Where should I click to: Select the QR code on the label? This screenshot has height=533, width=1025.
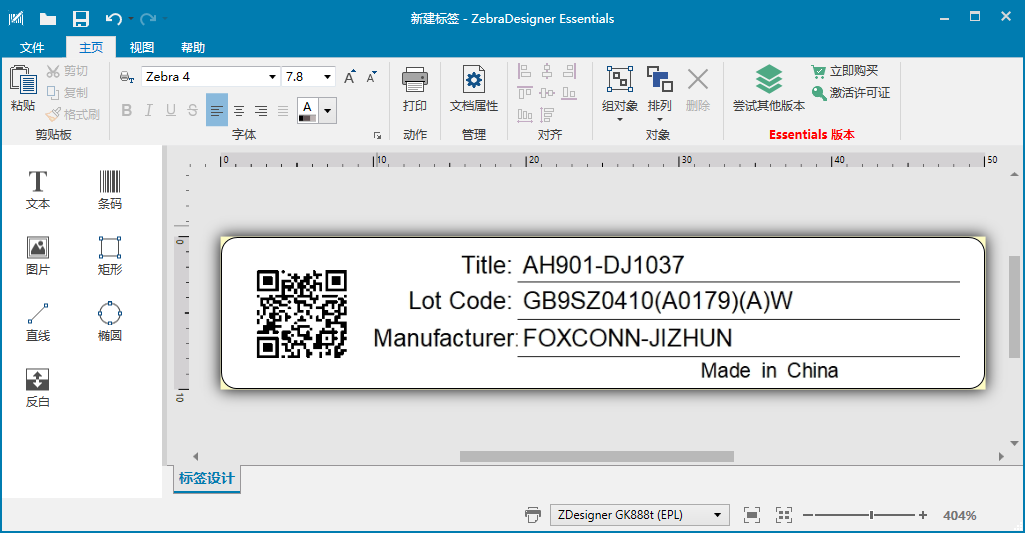[x=301, y=313]
